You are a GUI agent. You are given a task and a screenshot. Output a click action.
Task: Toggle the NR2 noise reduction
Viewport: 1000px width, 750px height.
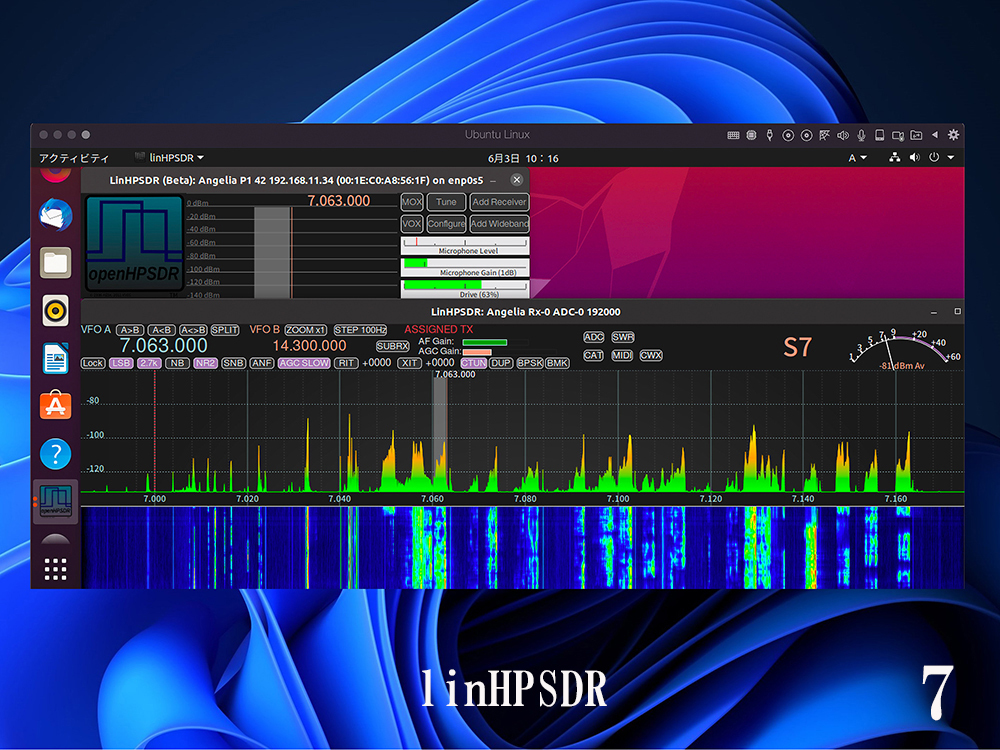[x=205, y=363]
